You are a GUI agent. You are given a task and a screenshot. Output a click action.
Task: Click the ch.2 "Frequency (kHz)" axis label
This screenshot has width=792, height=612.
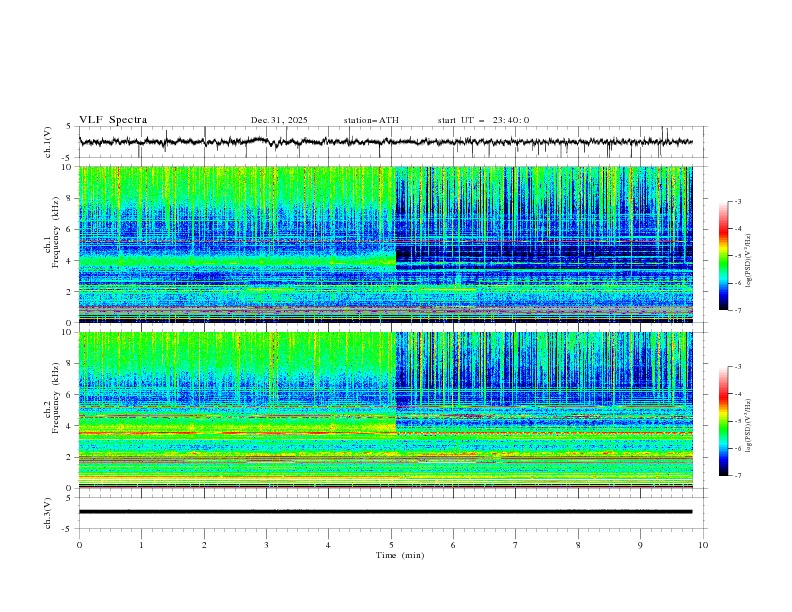(x=55, y=397)
